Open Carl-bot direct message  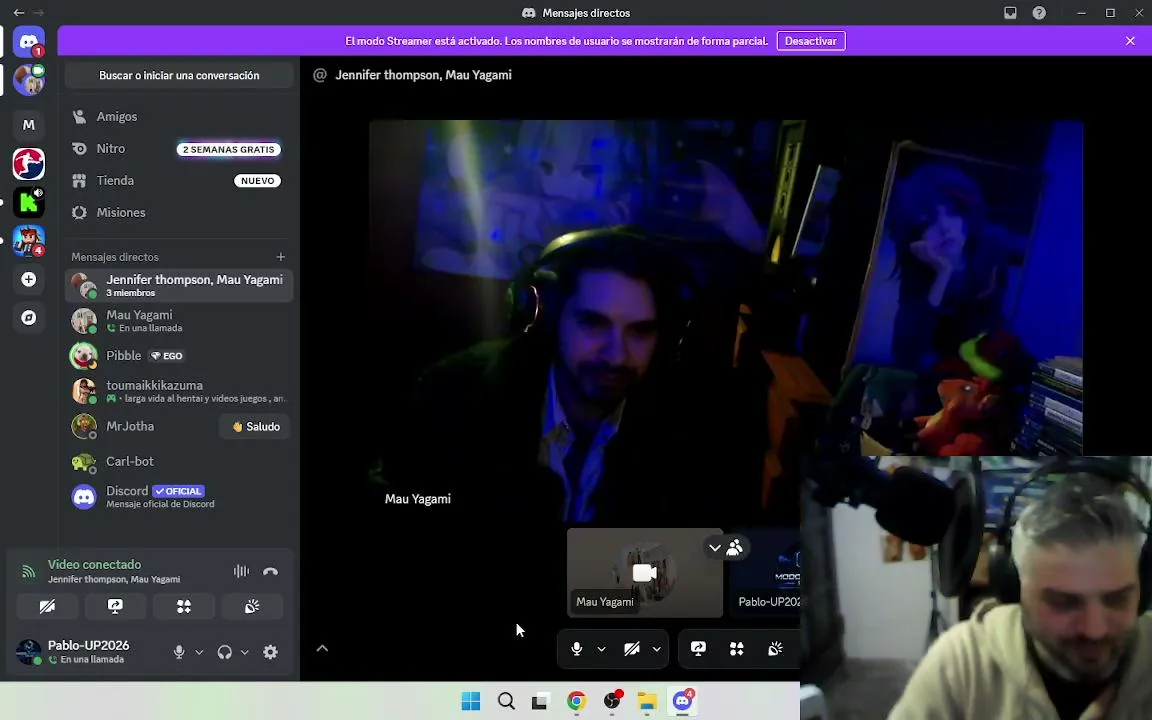pos(179,461)
